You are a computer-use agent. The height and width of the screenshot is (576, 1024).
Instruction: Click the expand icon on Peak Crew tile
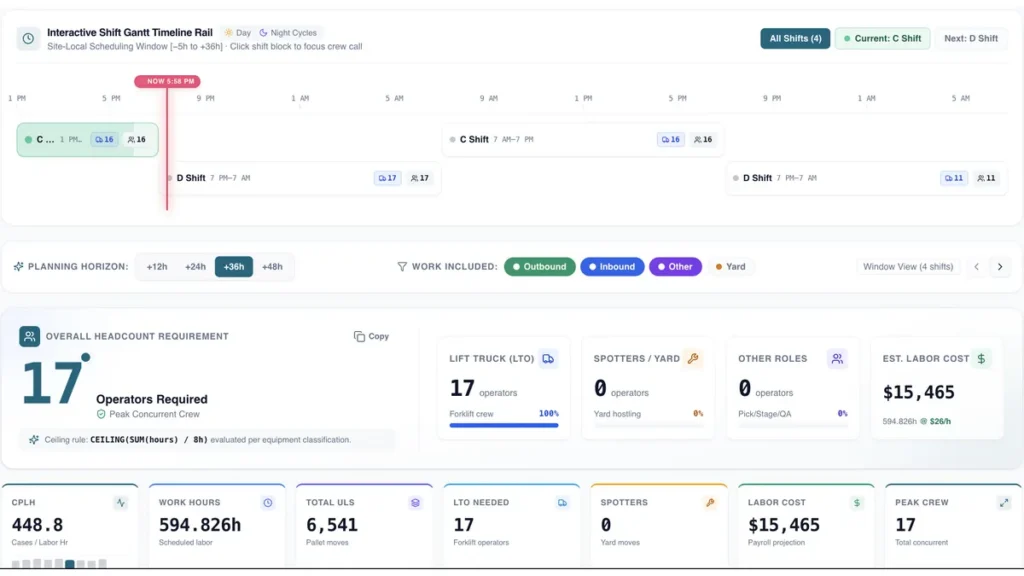tap(1004, 503)
